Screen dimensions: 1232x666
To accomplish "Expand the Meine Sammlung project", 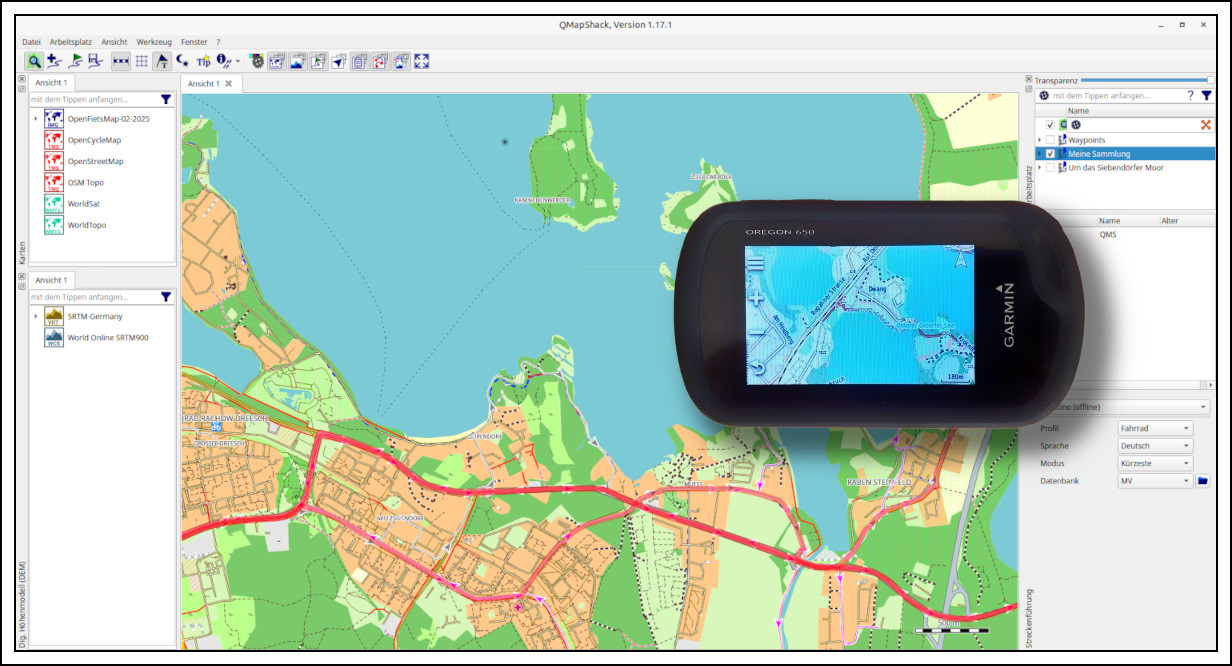I will point(1040,154).
